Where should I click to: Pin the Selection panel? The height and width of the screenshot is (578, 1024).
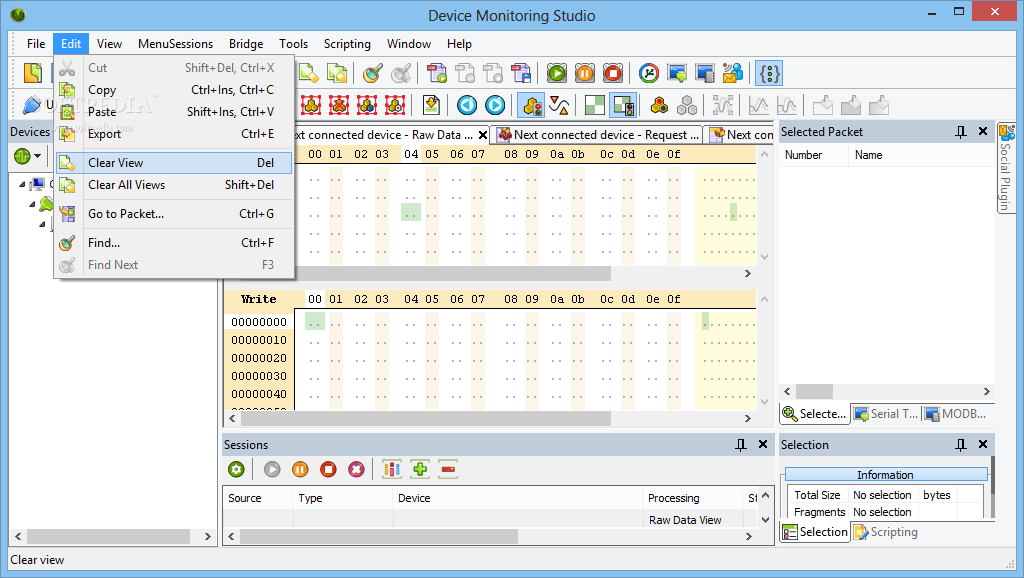(961, 445)
